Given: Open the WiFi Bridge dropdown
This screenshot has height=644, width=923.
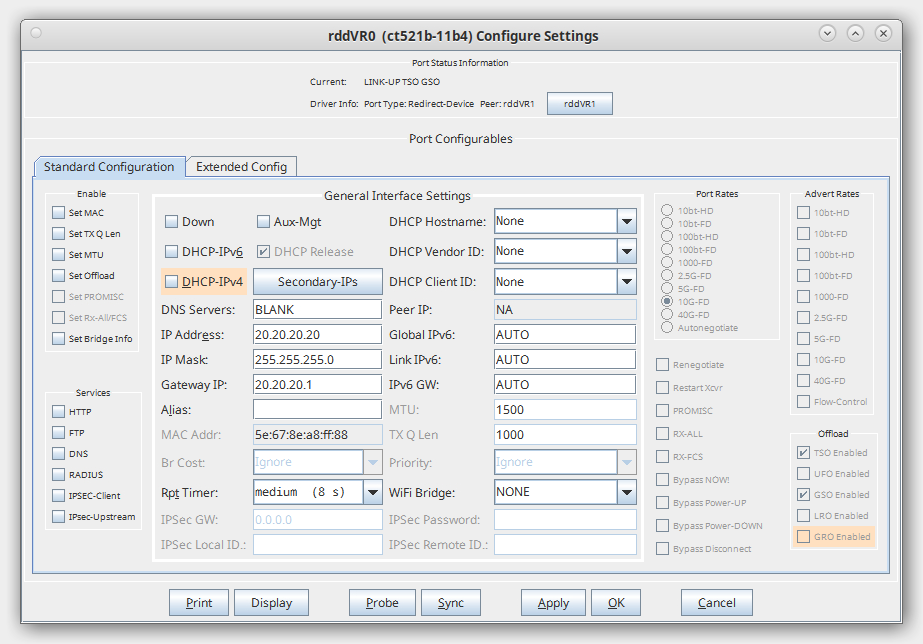Looking at the screenshot, I should click(x=626, y=492).
